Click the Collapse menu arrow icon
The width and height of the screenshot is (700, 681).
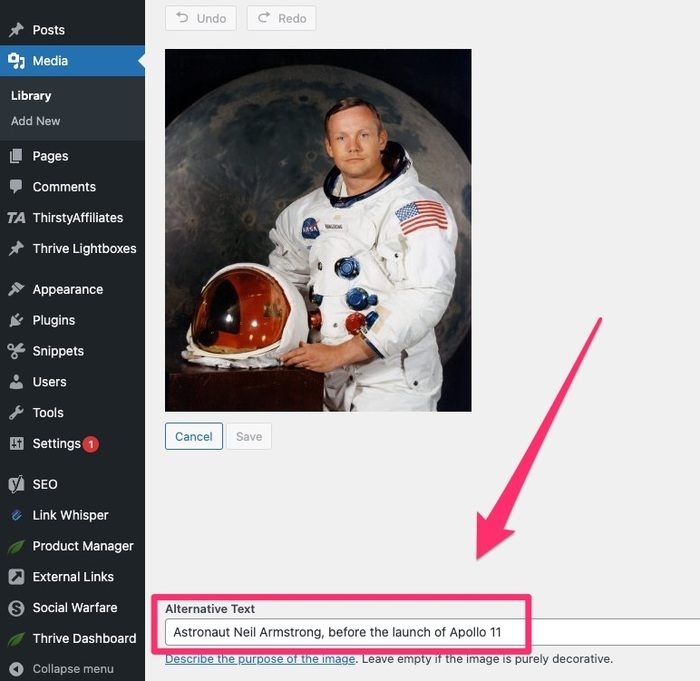[17, 669]
